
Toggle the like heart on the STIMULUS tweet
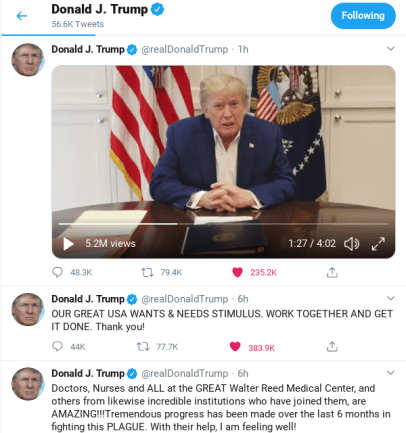point(235,347)
